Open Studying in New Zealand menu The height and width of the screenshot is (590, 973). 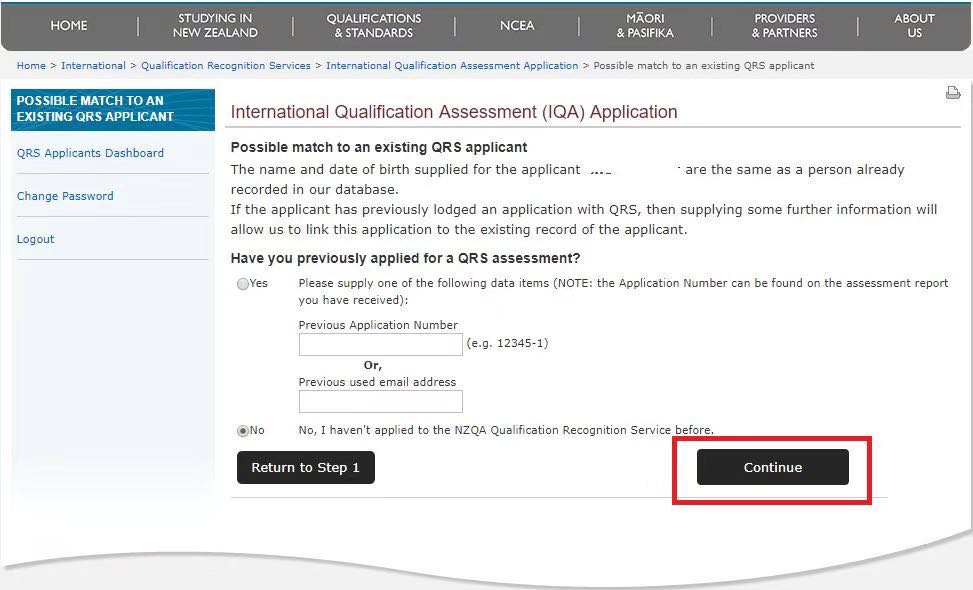coord(215,25)
